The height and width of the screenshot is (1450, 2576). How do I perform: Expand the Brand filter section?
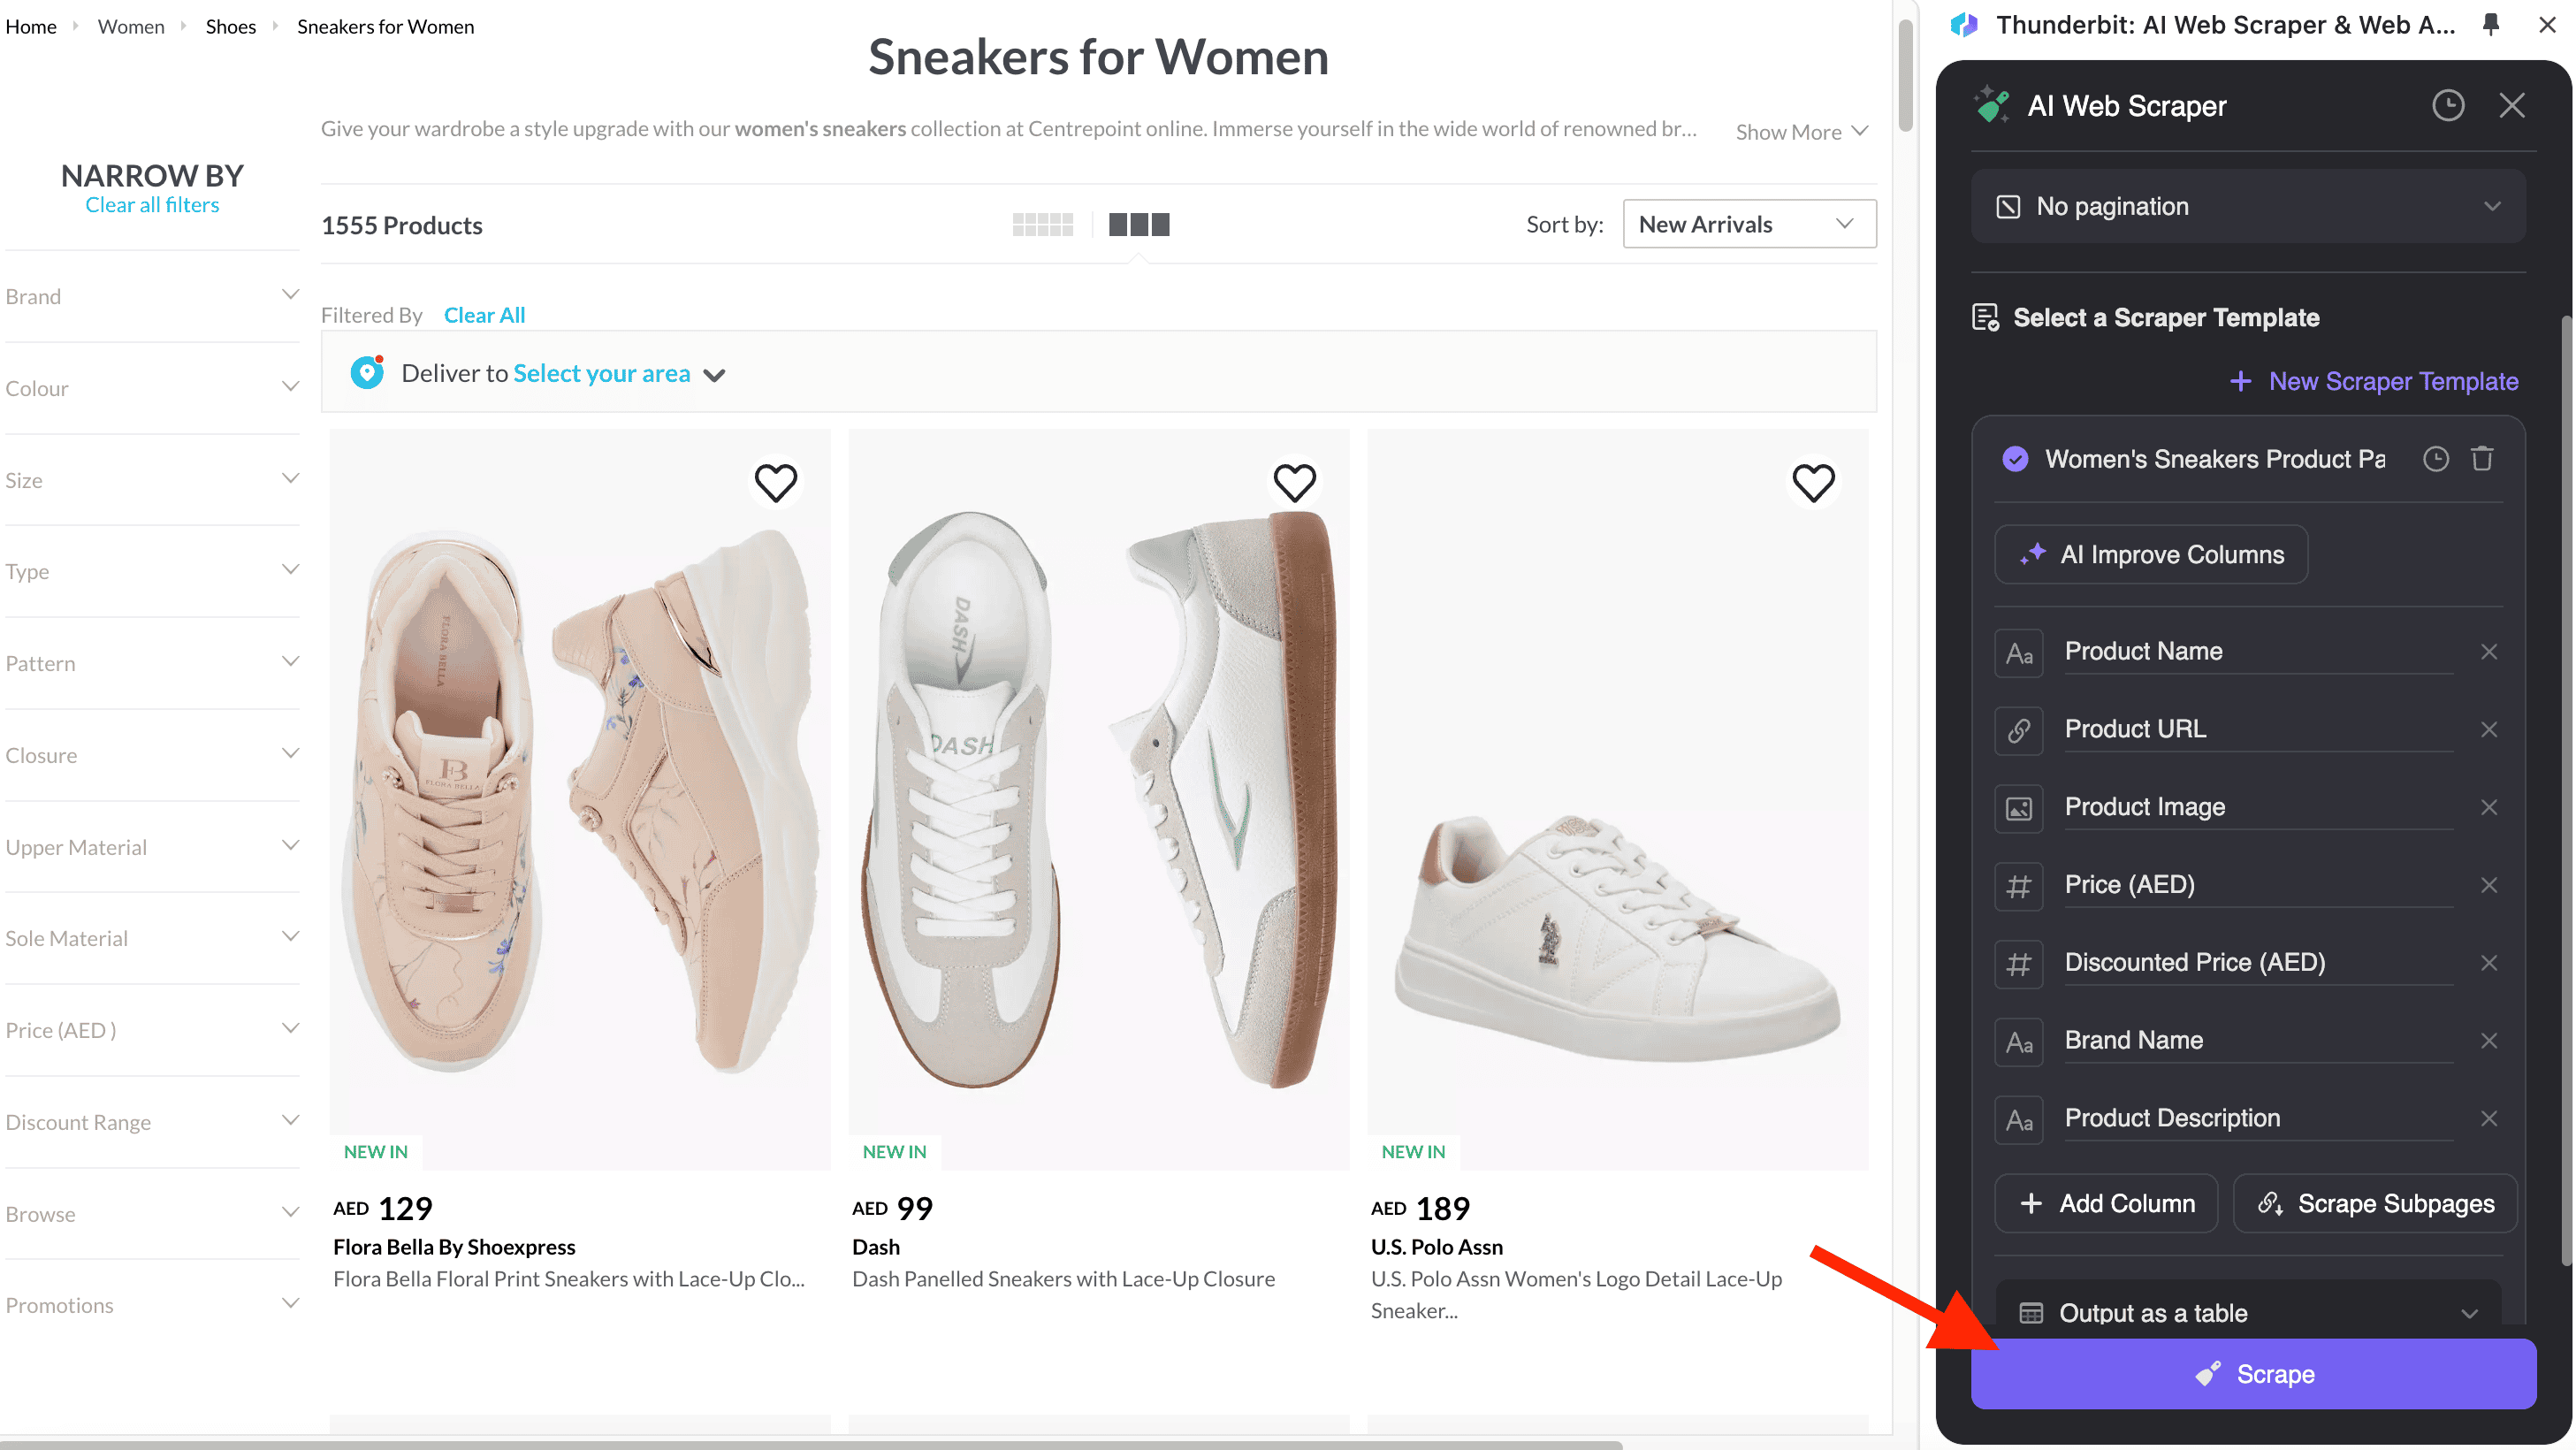click(152, 296)
